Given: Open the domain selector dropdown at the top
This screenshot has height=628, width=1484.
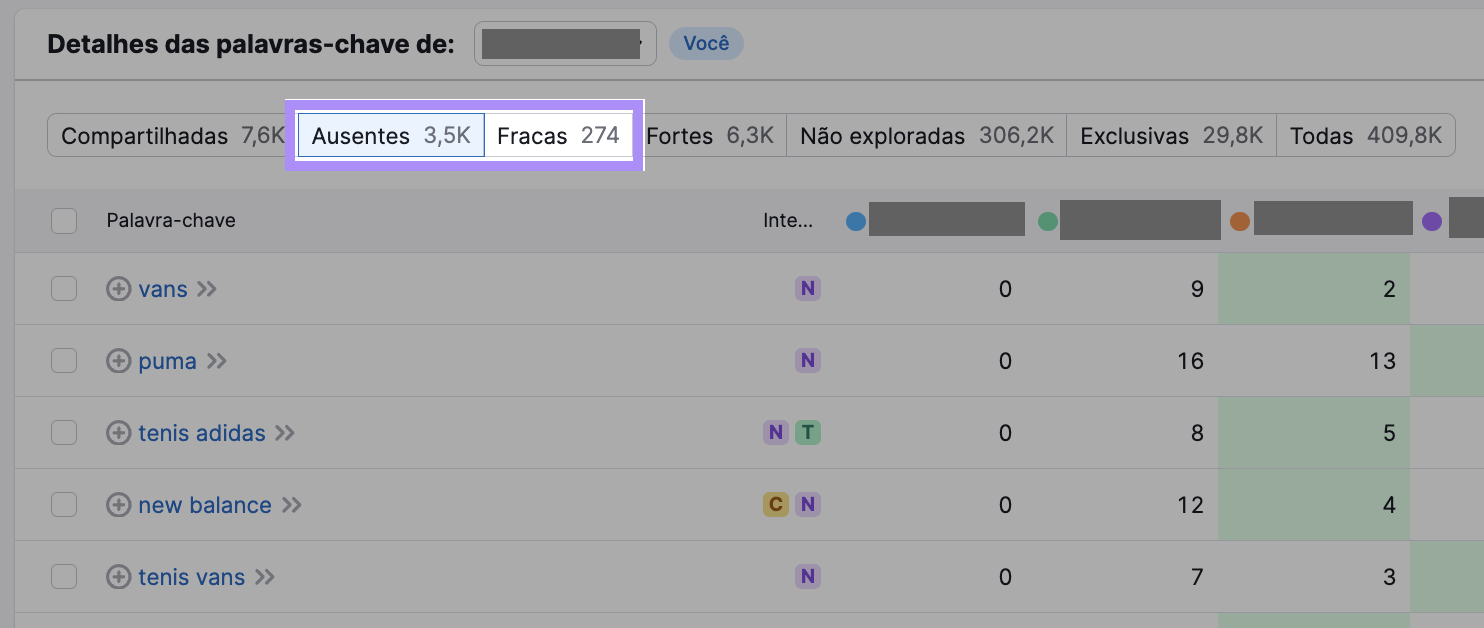Looking at the screenshot, I should (x=565, y=43).
